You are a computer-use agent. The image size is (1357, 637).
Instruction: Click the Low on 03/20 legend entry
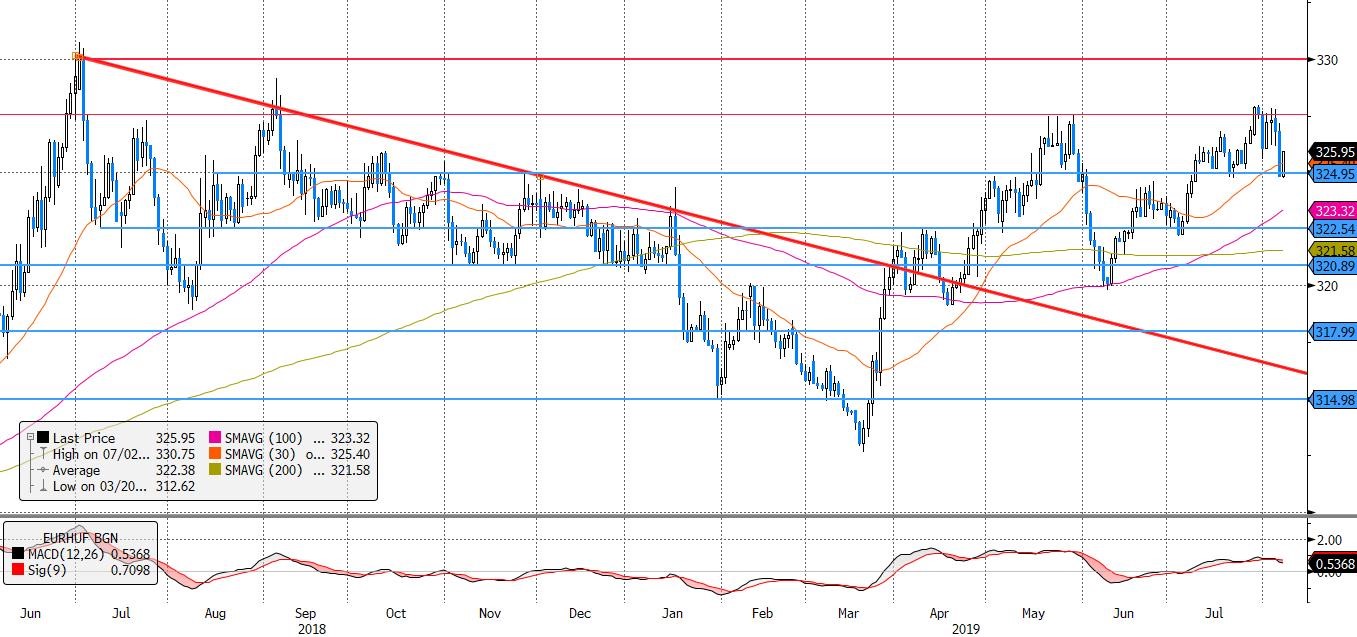pos(98,486)
